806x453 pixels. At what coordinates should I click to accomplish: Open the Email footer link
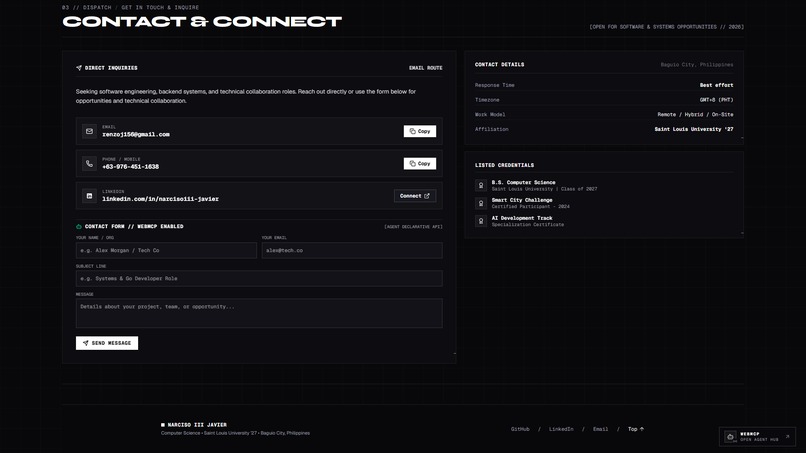point(600,429)
